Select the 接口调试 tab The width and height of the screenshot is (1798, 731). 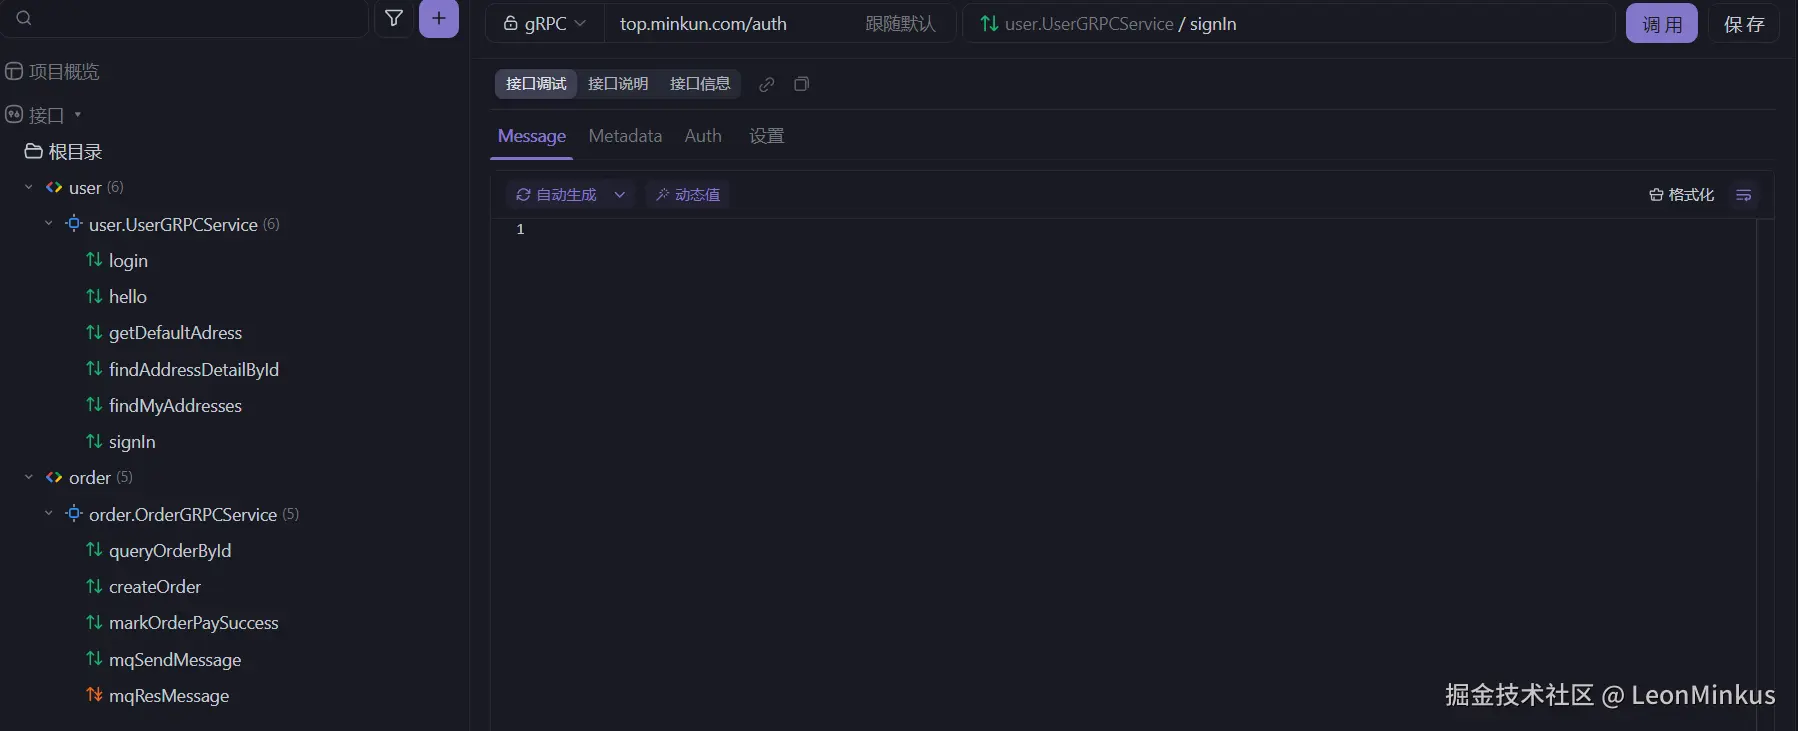click(536, 84)
